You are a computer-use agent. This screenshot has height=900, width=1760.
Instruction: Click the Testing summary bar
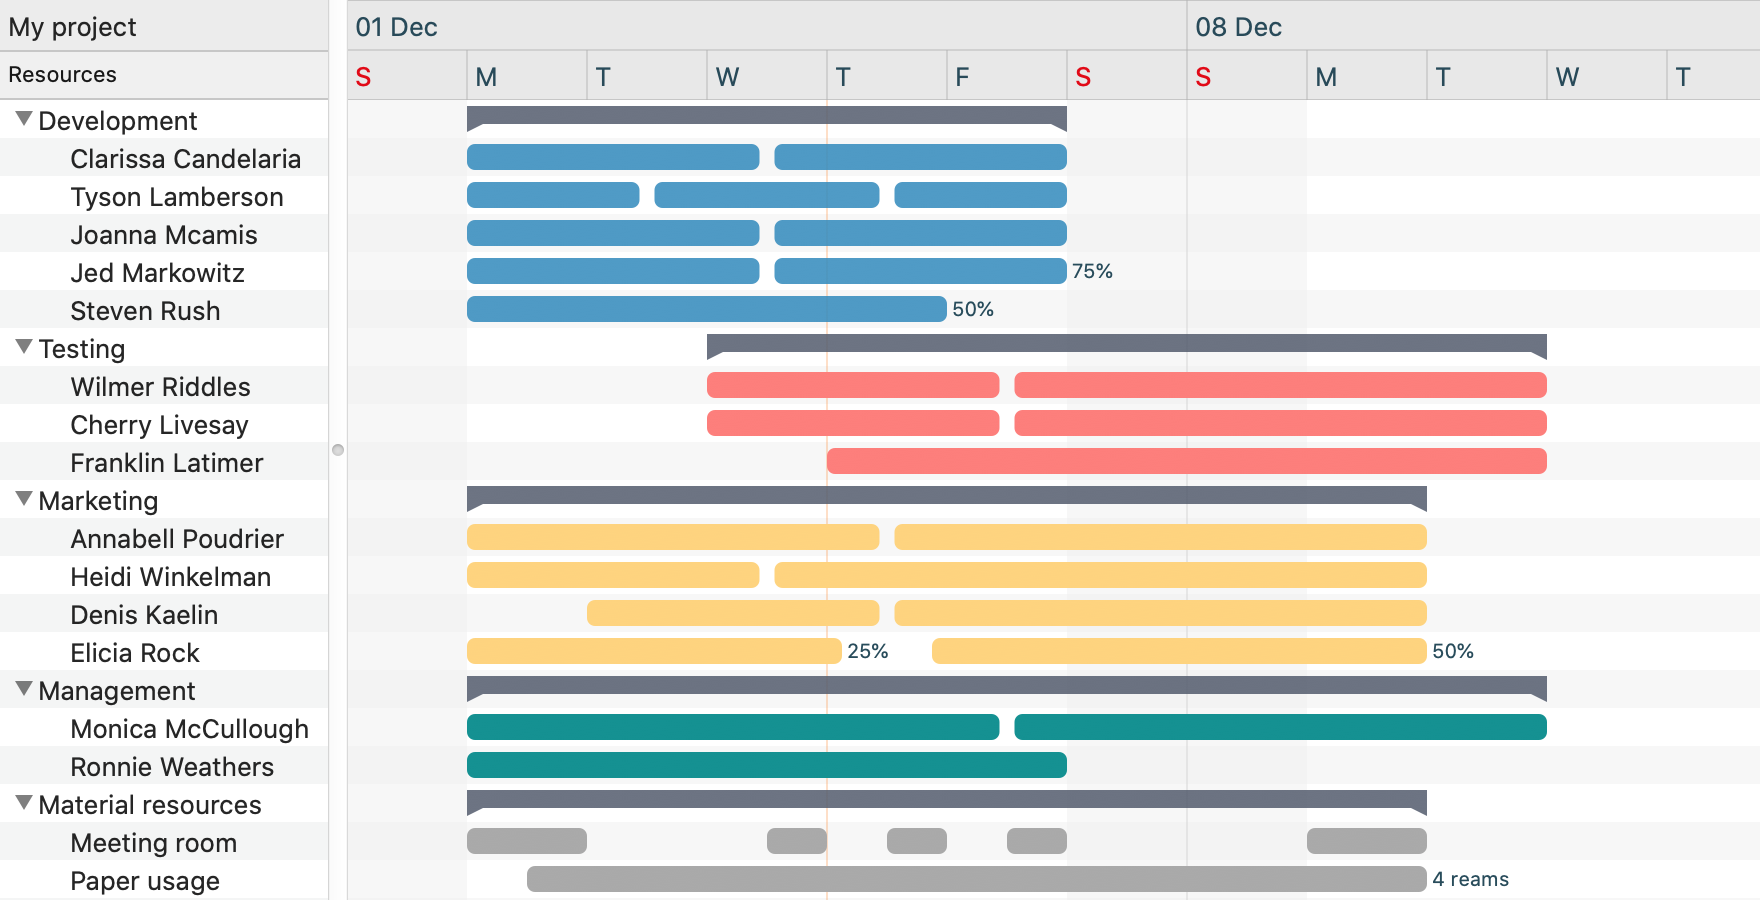tap(1126, 344)
